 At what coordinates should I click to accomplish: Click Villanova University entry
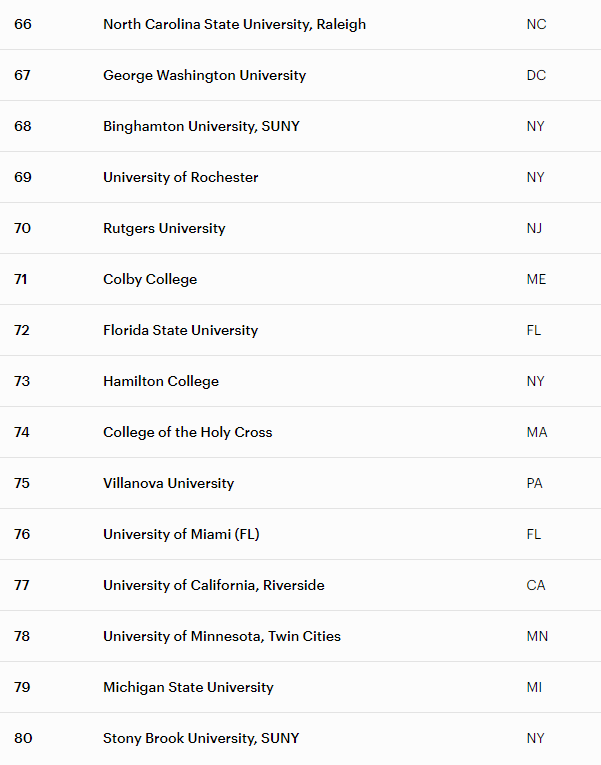pos(169,483)
